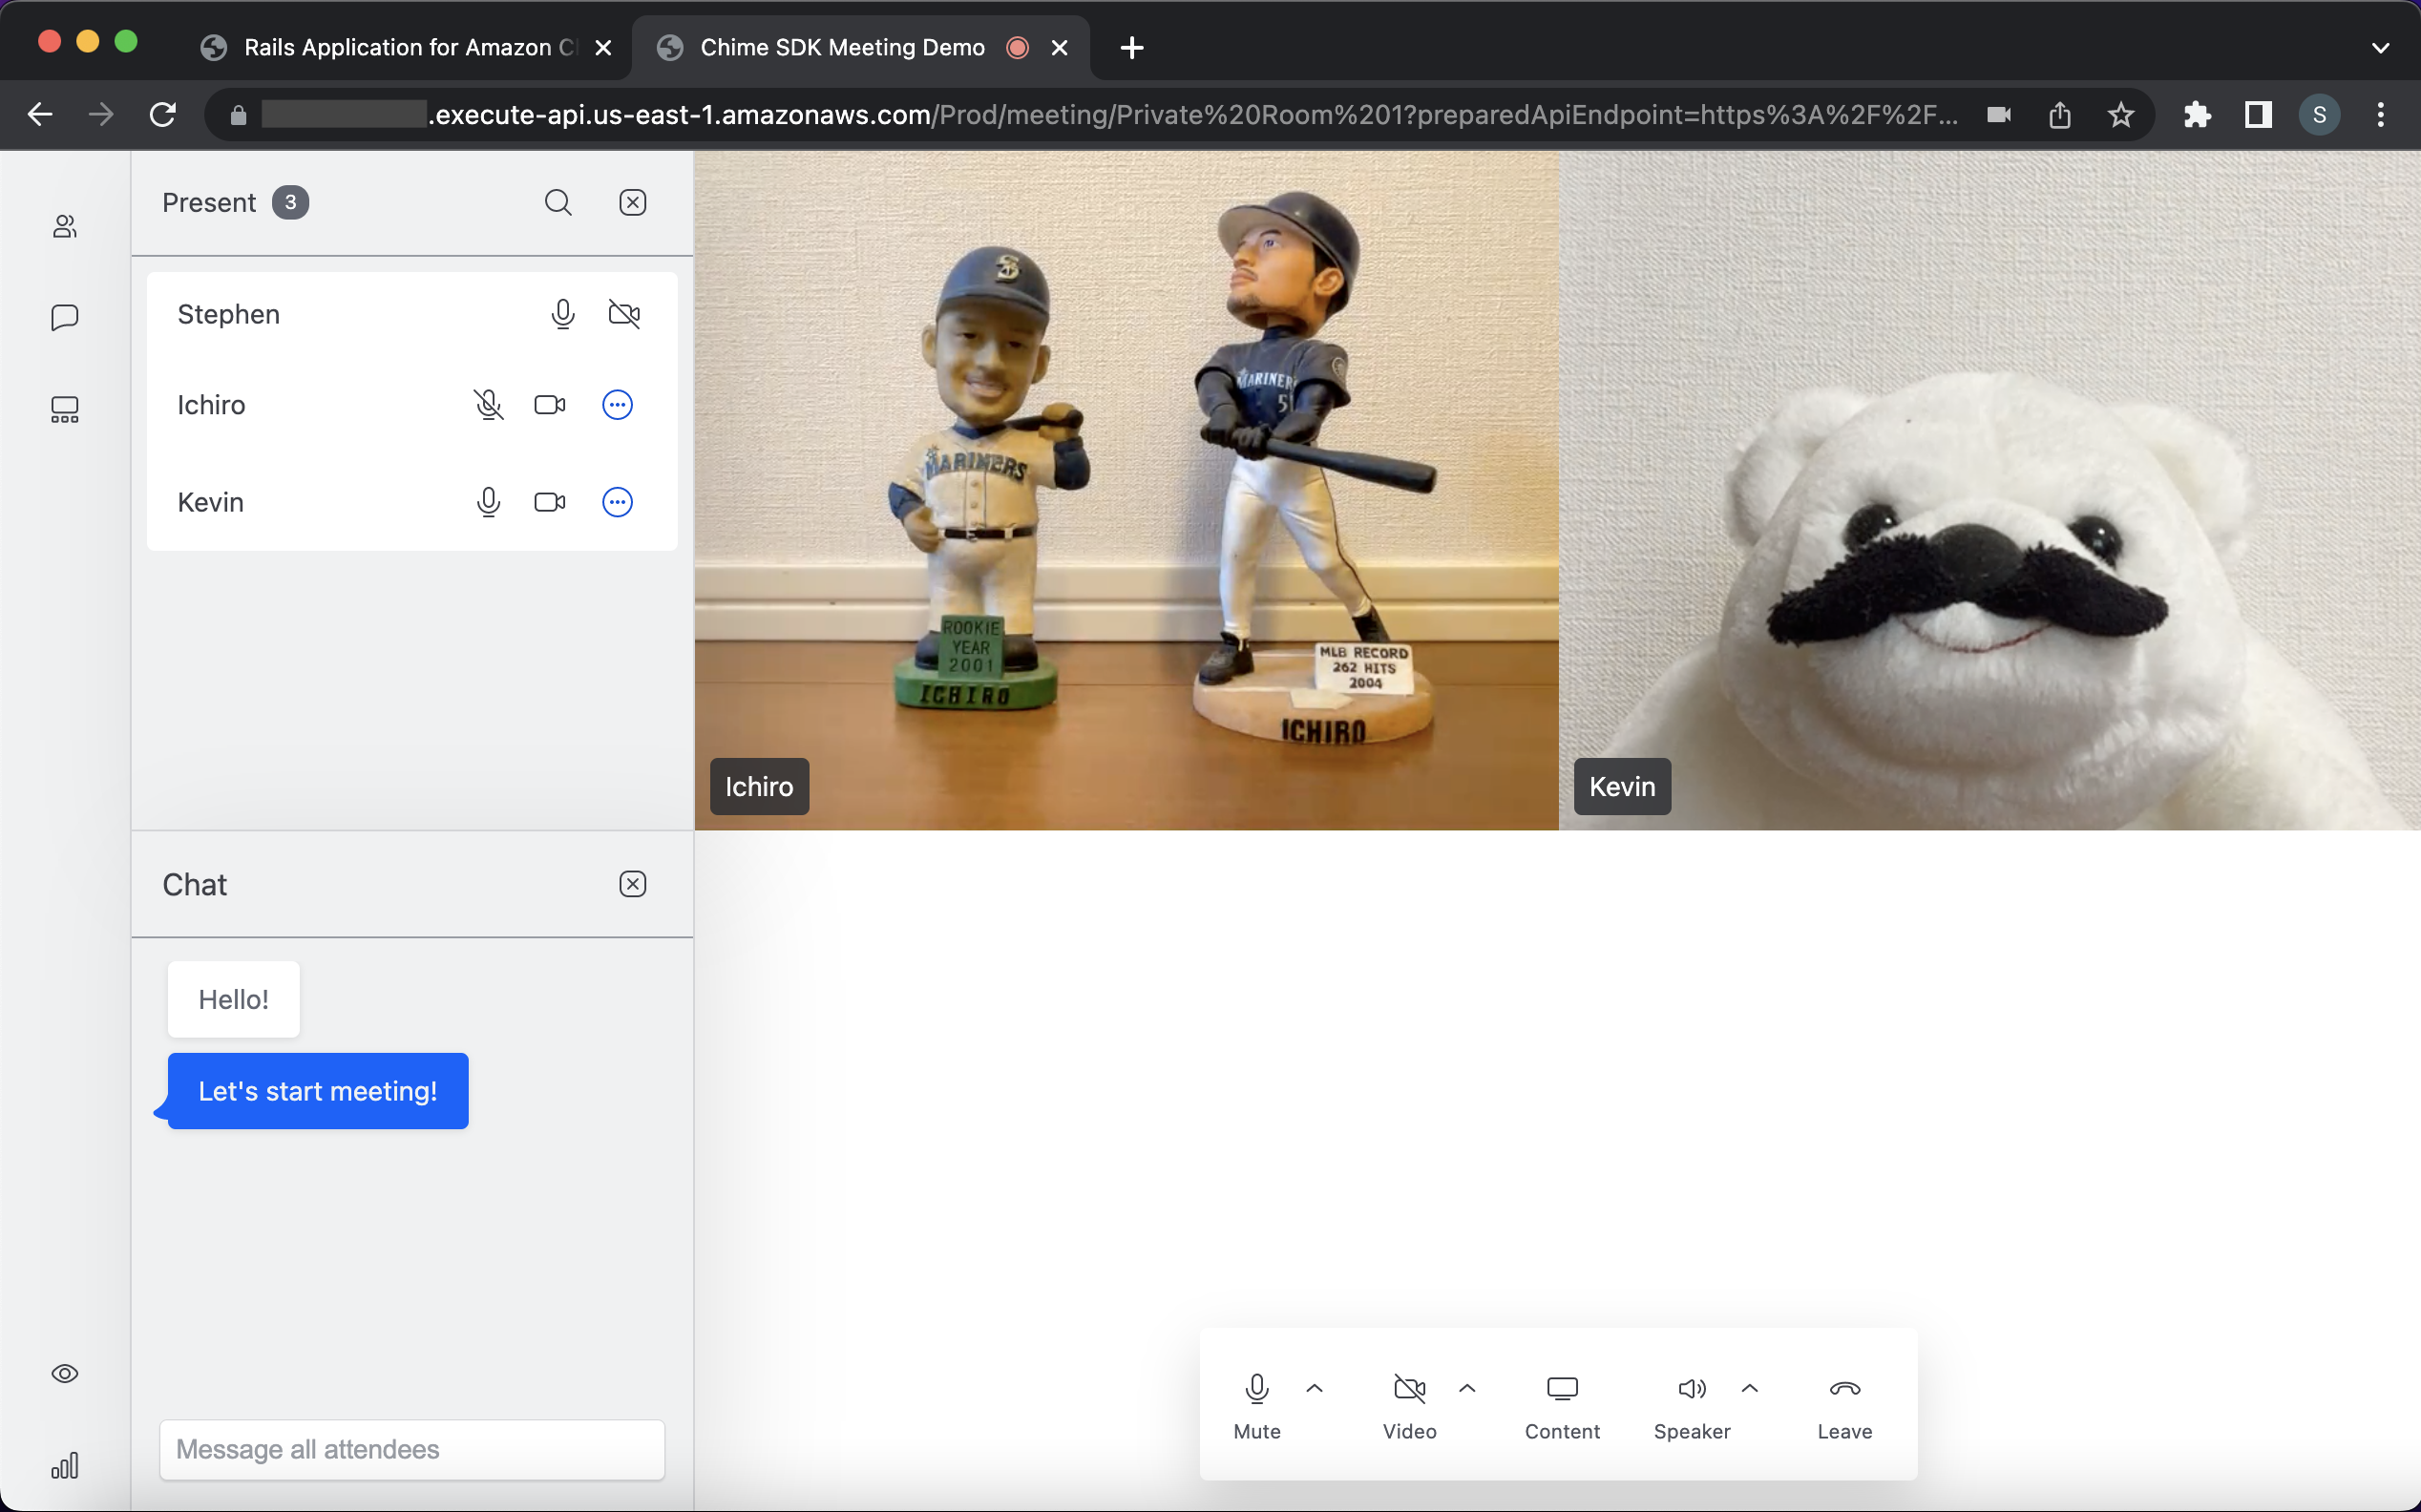This screenshot has width=2421, height=1512.
Task: Close the Chat panel
Action: coord(632,884)
